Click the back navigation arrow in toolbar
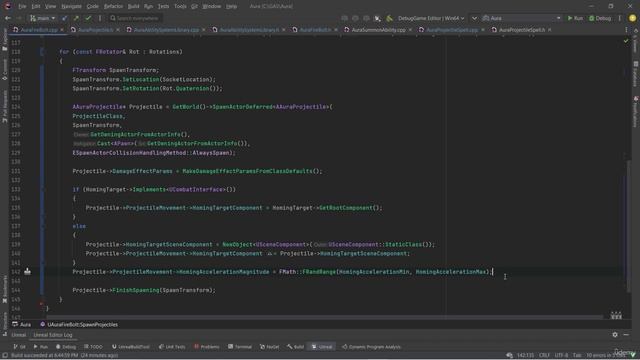Screen dimensions: 640x360 8,18
